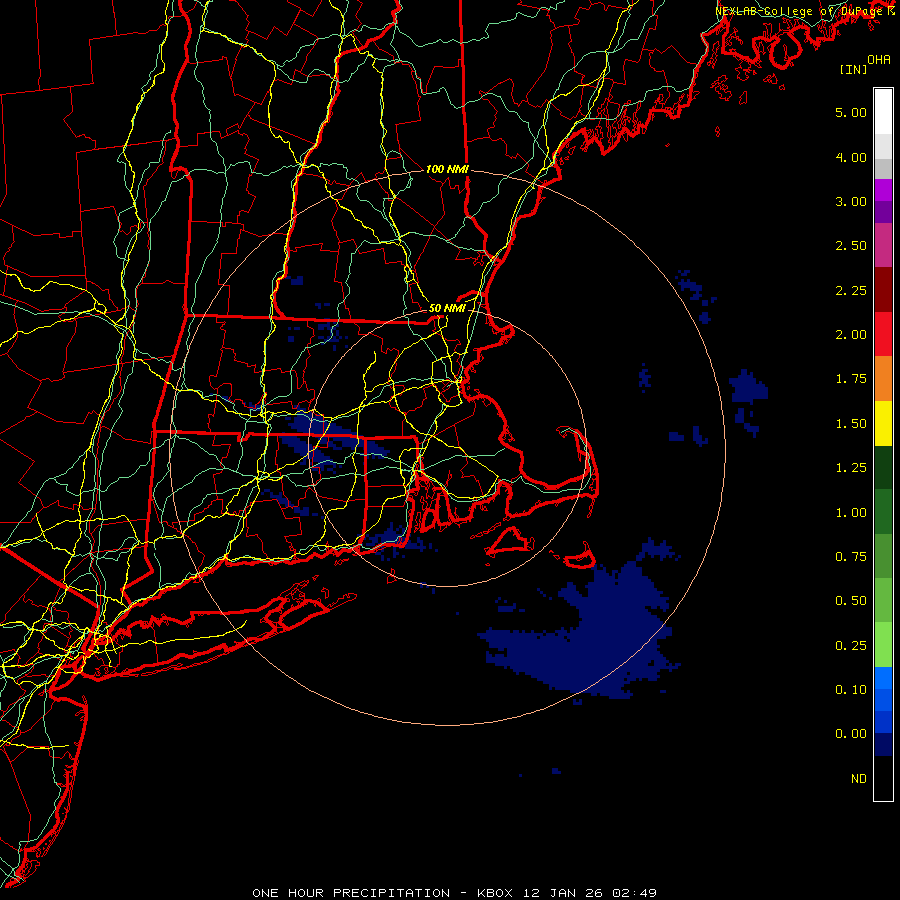Click the Martha's Vineyard island outline
Viewport: 900px width, 900px height.
coord(510,542)
